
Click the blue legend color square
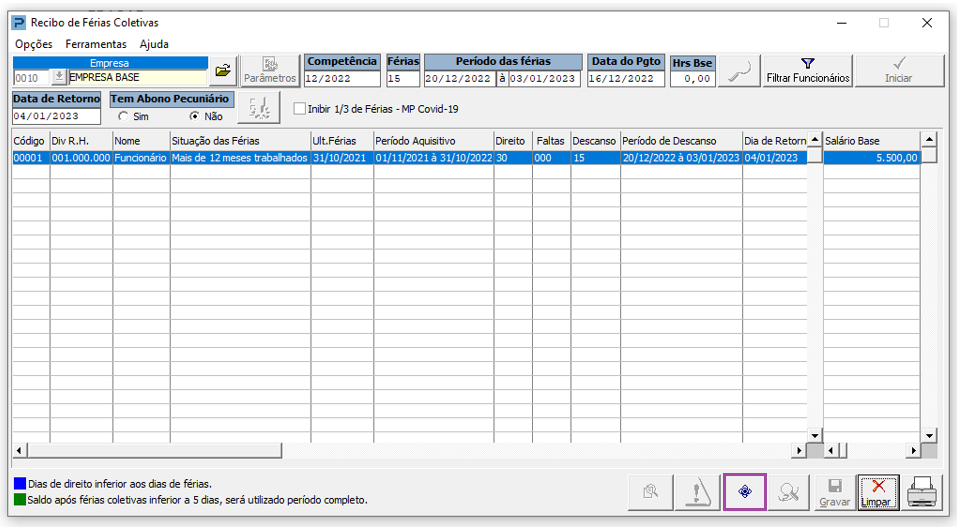[x=20, y=484]
